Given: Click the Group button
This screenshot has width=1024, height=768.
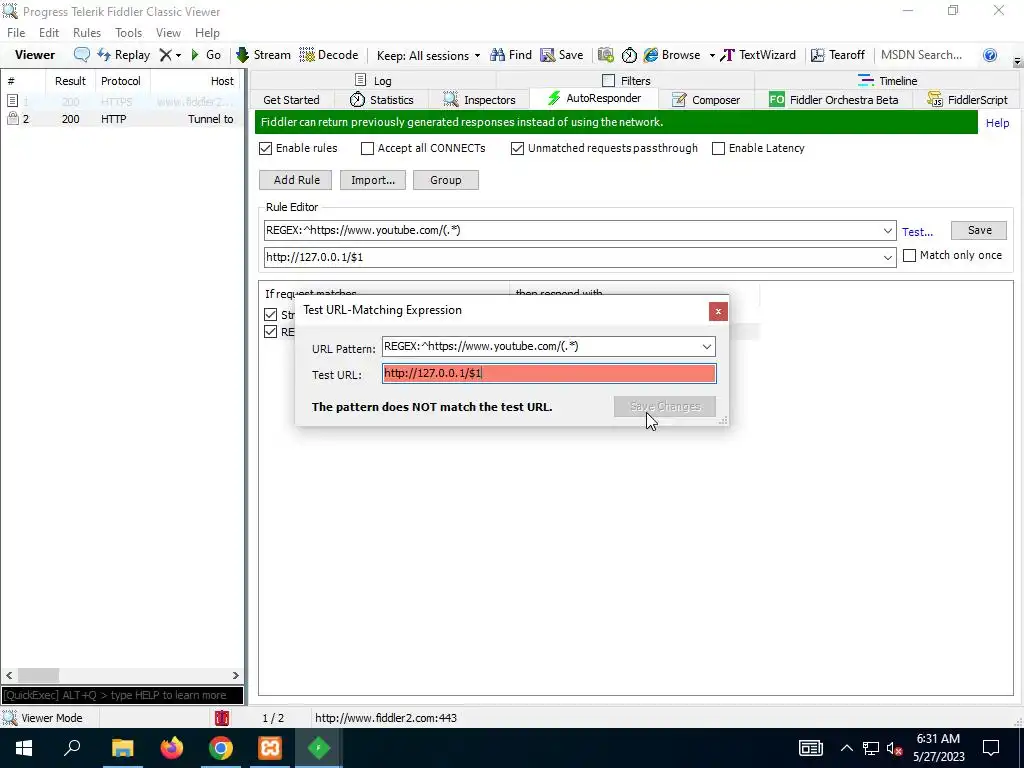Looking at the screenshot, I should (x=446, y=180).
